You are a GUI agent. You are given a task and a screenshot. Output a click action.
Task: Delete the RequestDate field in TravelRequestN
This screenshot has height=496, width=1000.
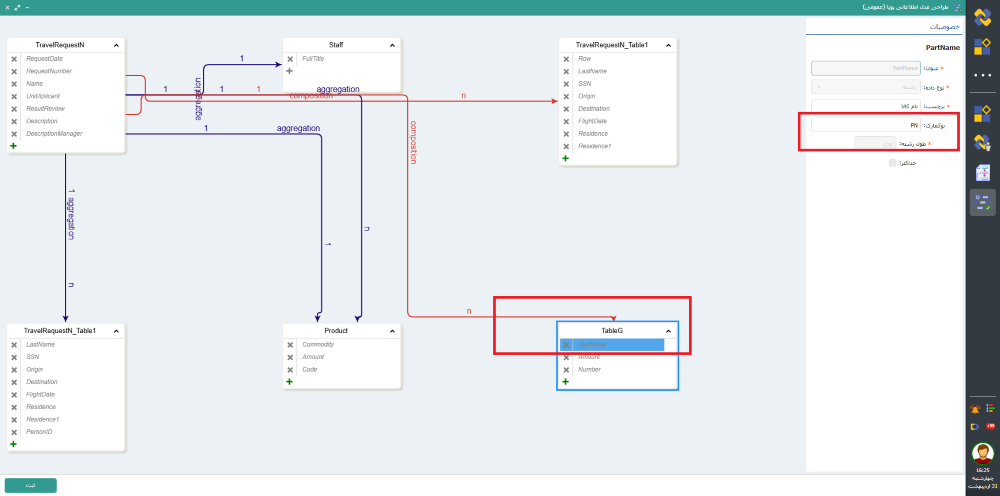(x=14, y=59)
